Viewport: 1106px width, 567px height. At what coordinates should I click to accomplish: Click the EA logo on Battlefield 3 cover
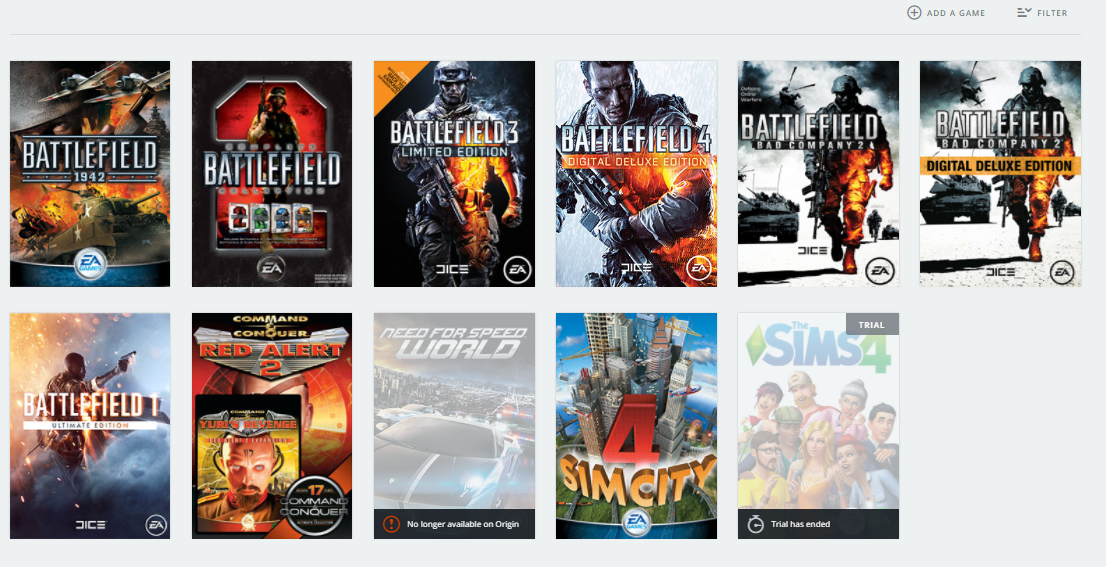point(517,269)
